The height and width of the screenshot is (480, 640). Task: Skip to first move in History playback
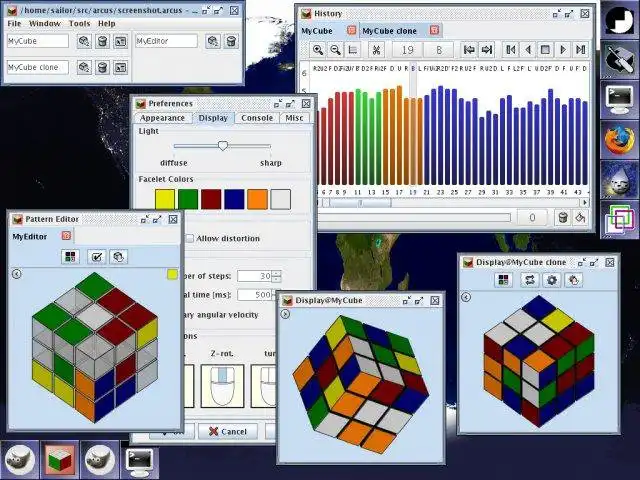[x=511, y=50]
